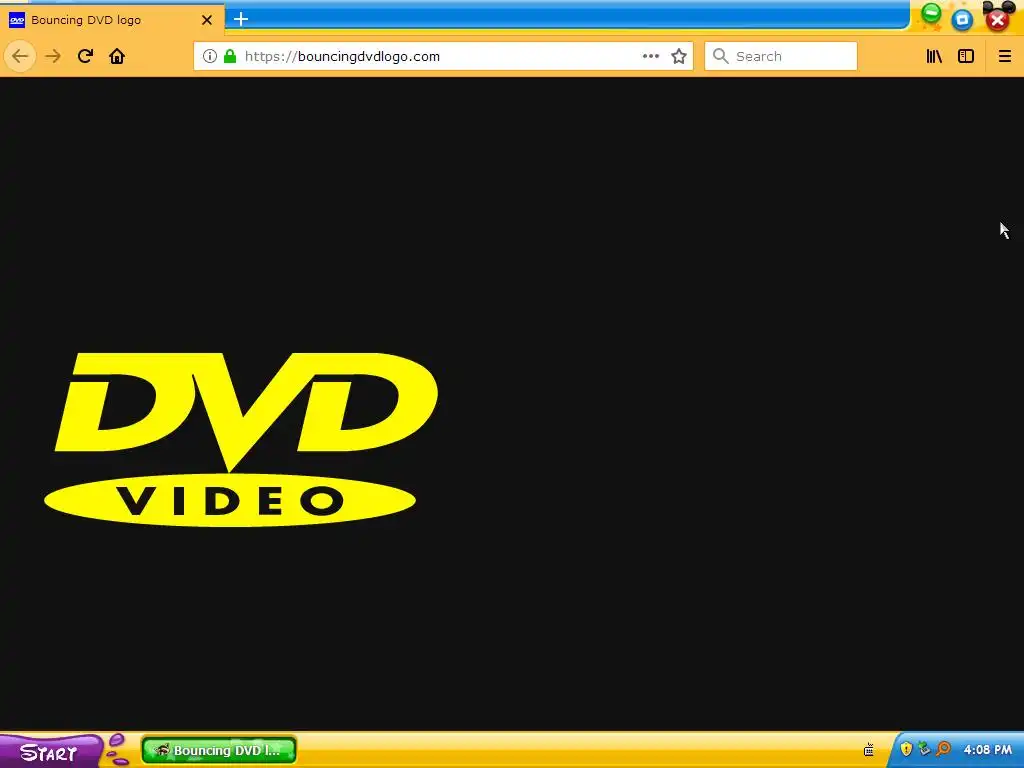Reload the current page
The width and height of the screenshot is (1024, 768).
85,56
